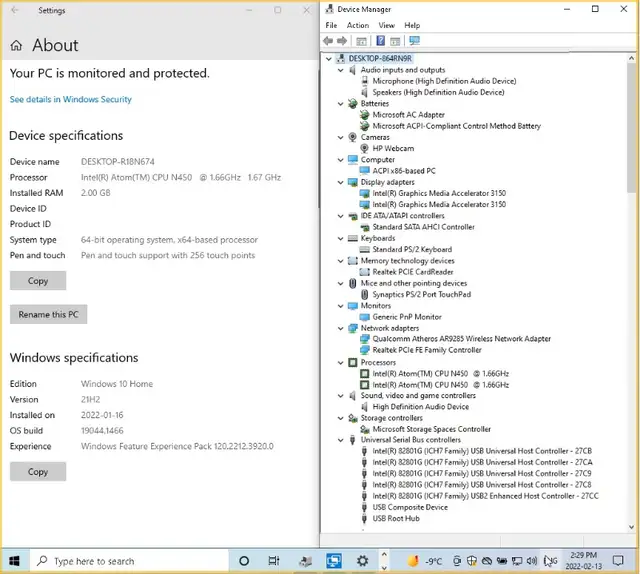Click Copy under Device specifications
This screenshot has width=640, height=574.
(38, 281)
